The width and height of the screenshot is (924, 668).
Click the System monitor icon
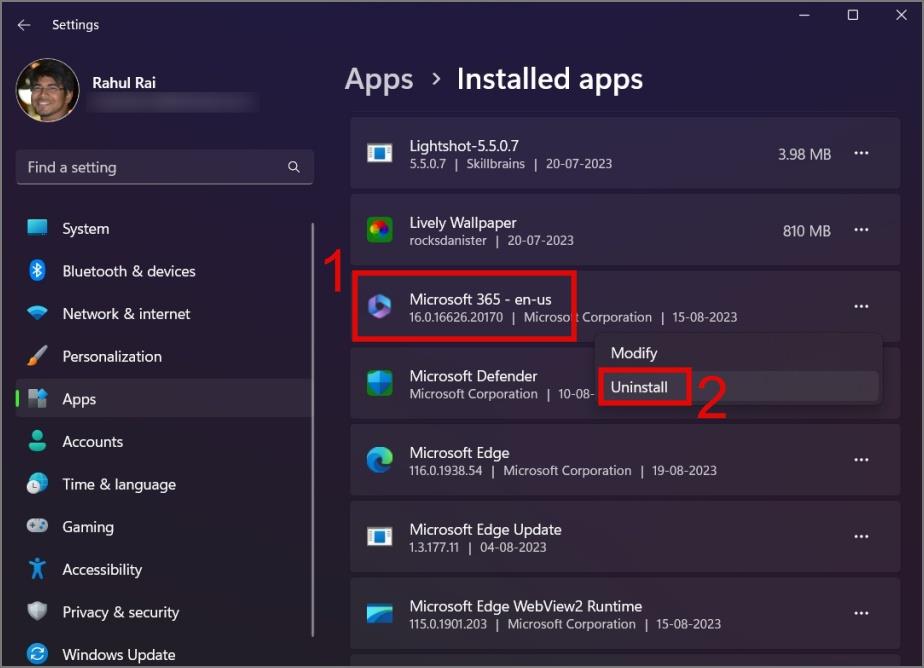tap(37, 227)
